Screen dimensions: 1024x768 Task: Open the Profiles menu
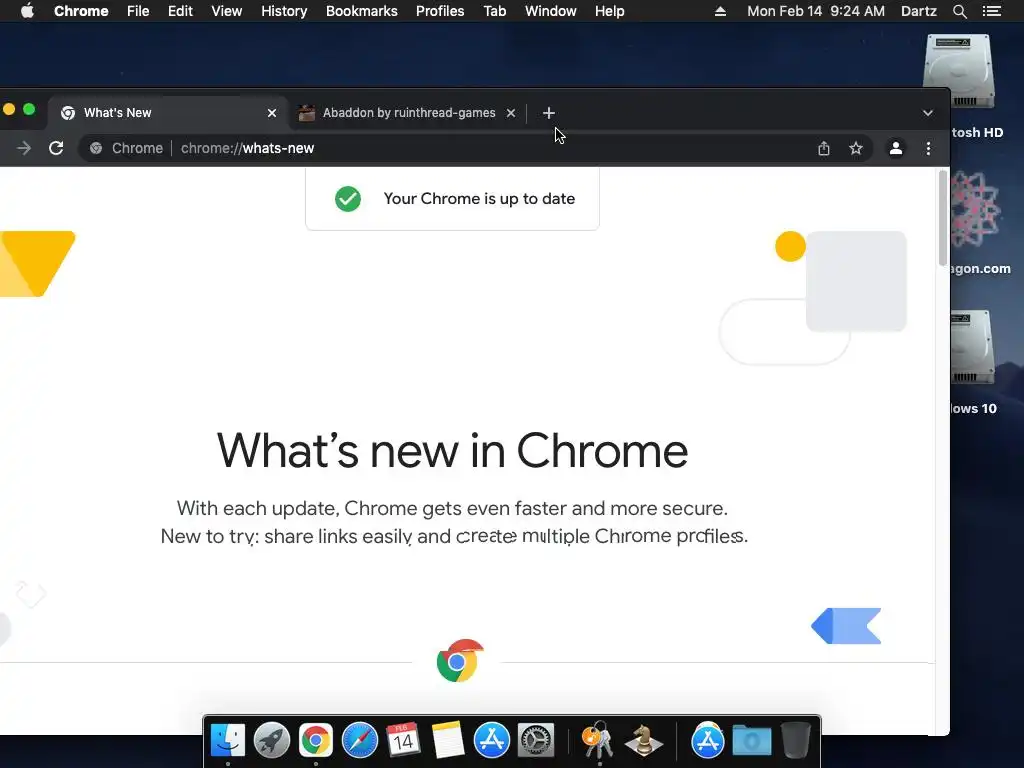(x=440, y=11)
